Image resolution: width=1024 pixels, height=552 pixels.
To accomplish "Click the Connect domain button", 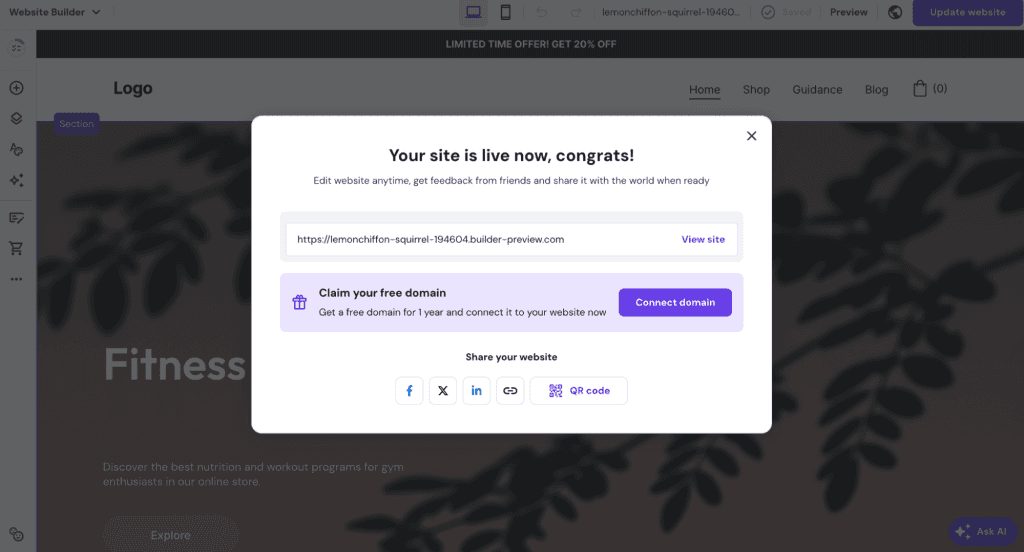I will [675, 302].
